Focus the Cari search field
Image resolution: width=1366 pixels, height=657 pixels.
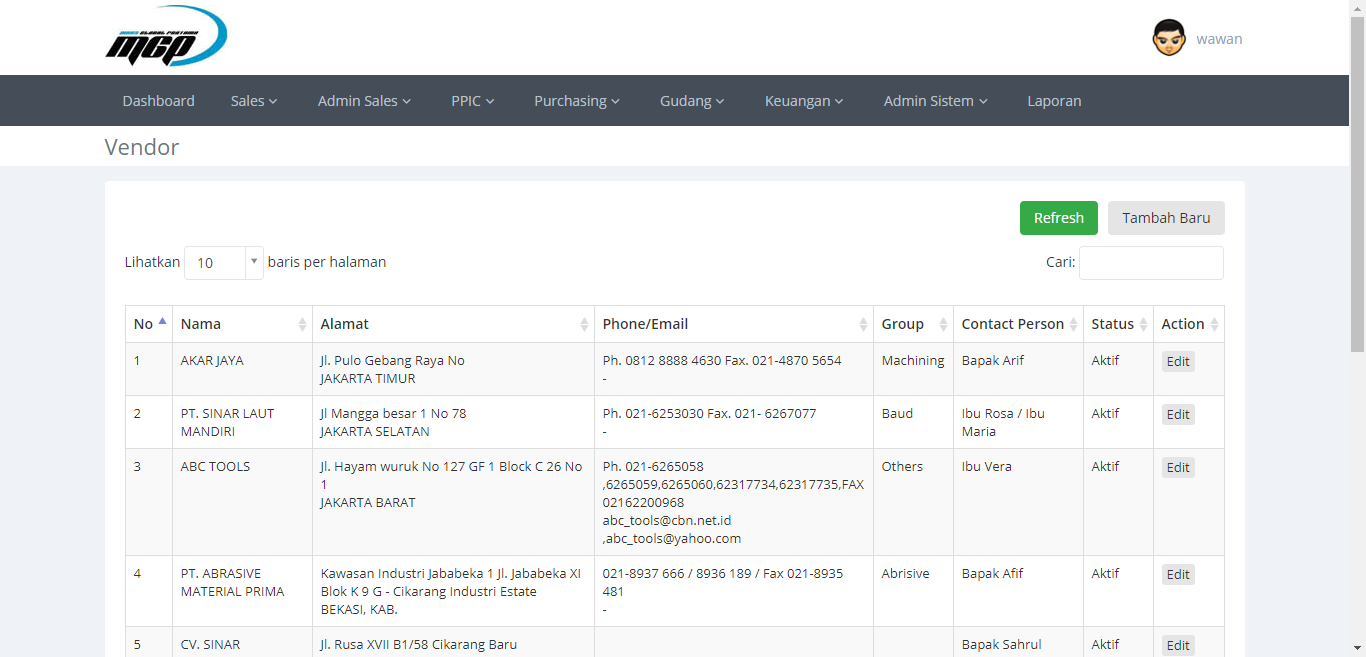coord(1151,263)
